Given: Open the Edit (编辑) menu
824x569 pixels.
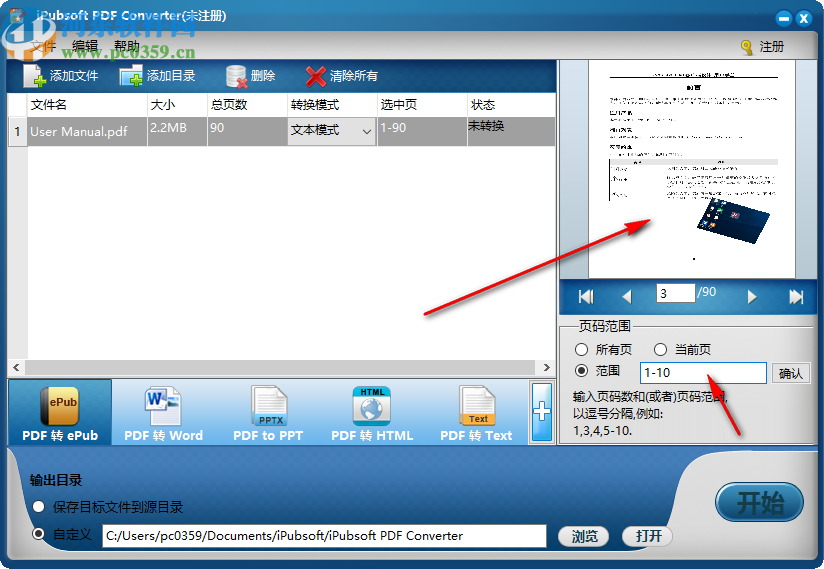Looking at the screenshot, I should point(85,46).
